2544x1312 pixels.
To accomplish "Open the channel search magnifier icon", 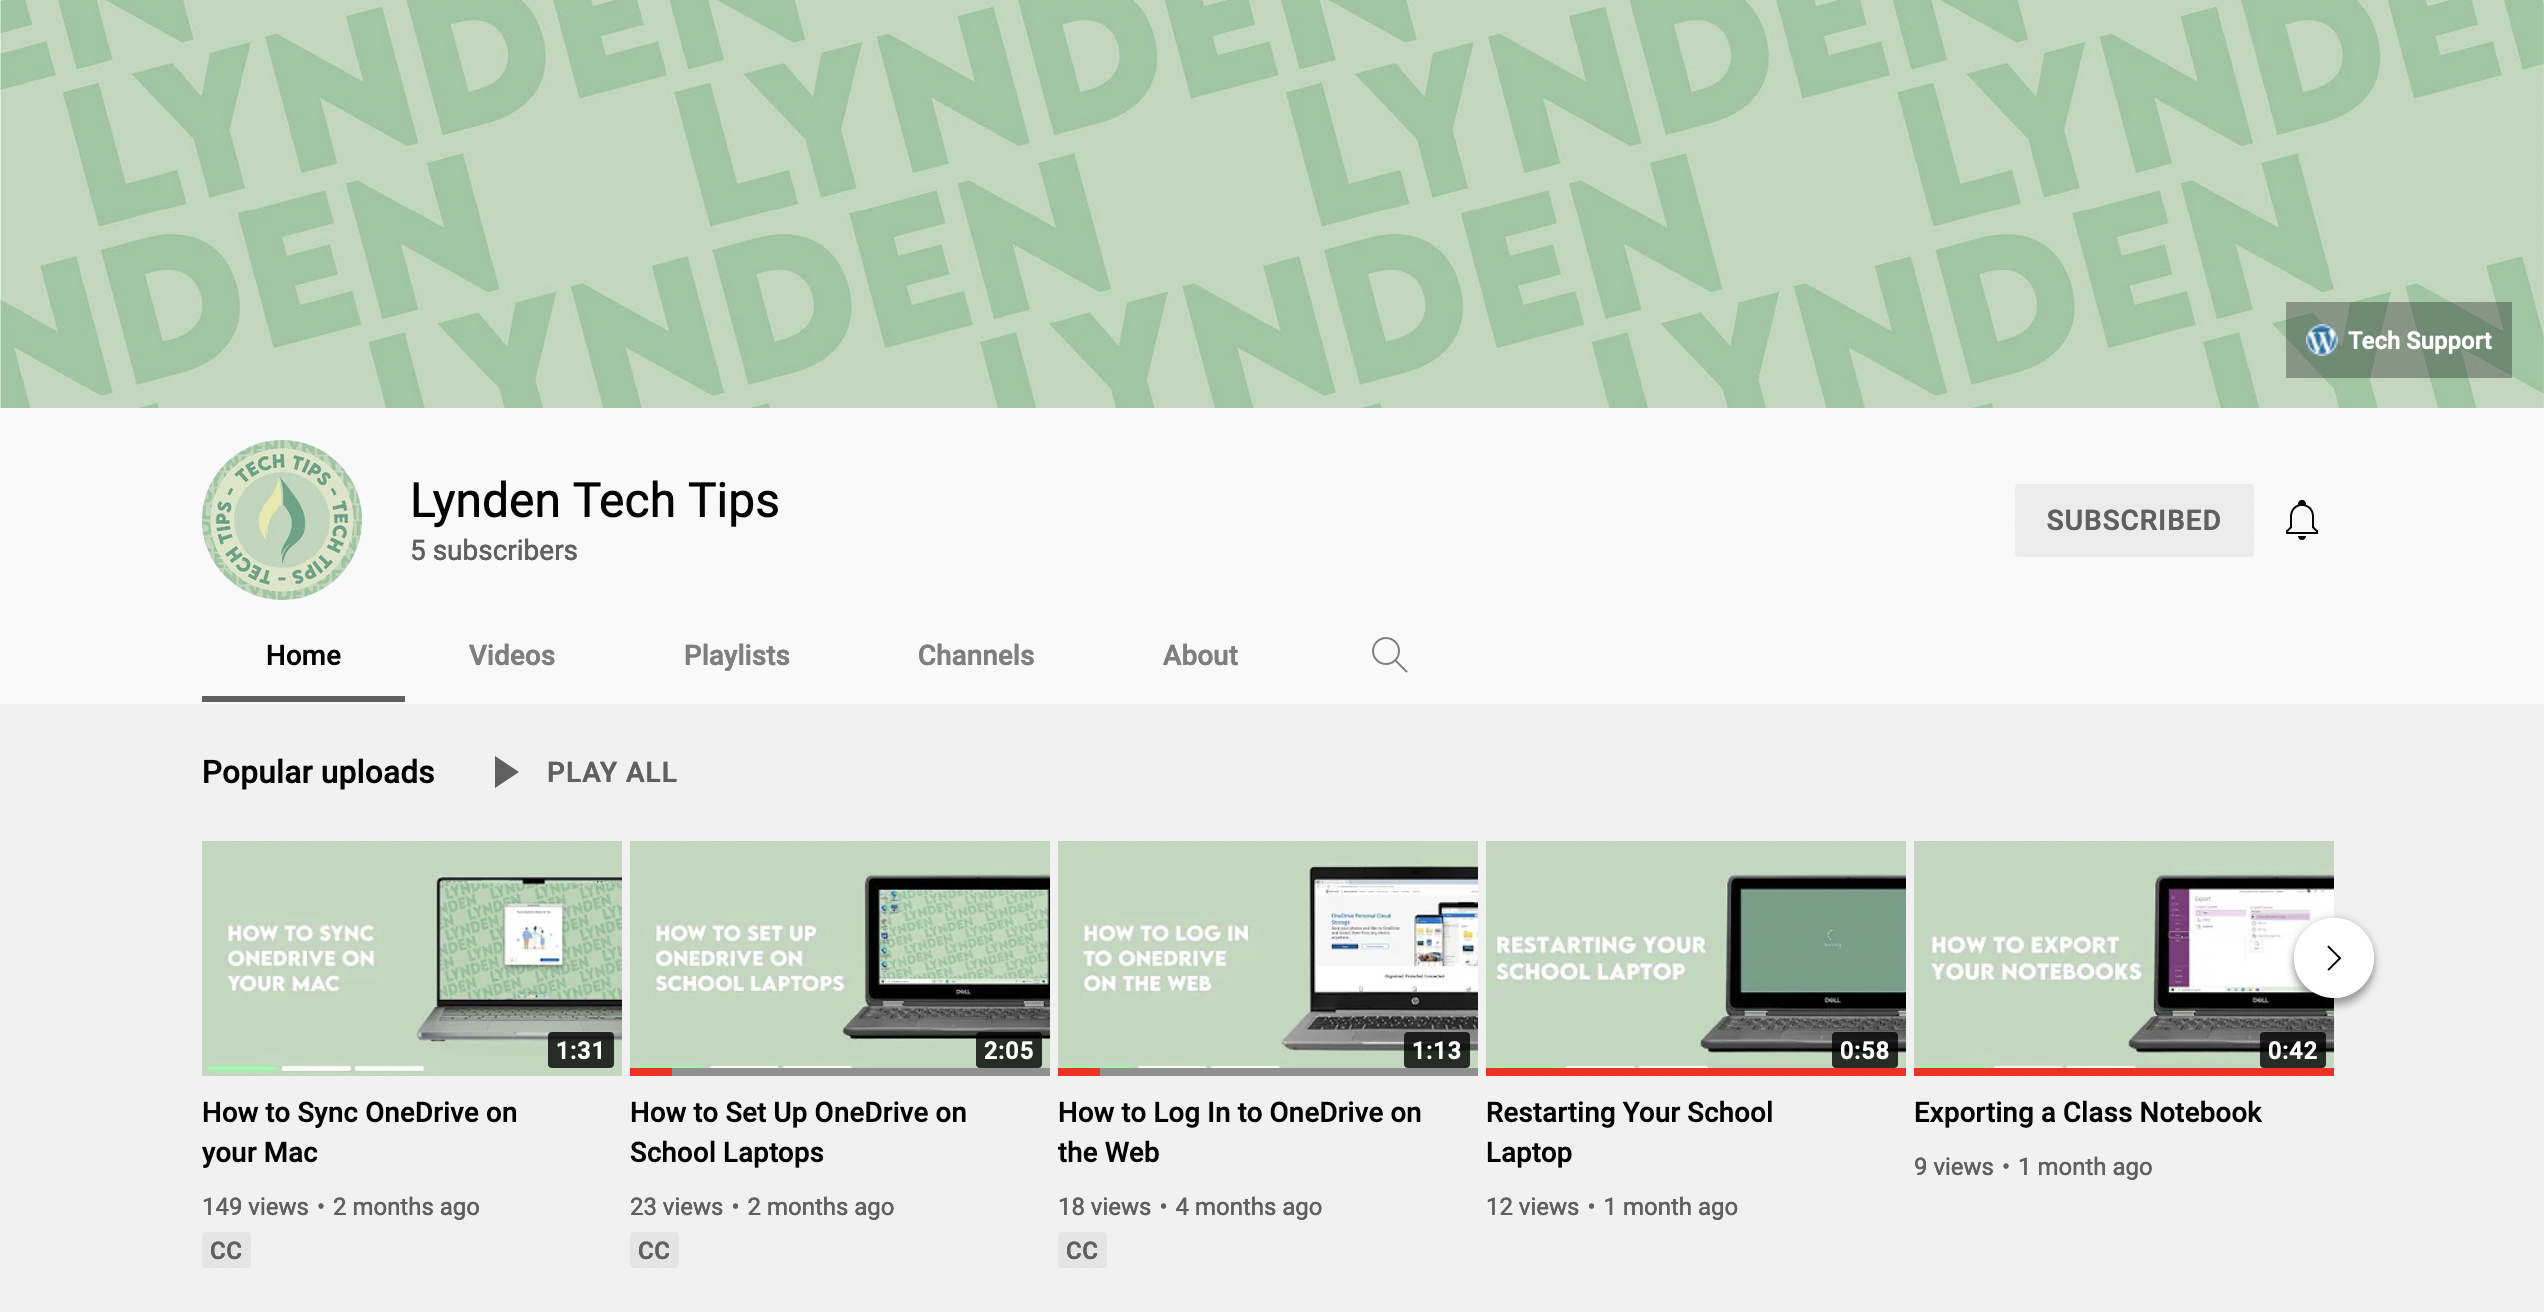I will tap(1389, 655).
